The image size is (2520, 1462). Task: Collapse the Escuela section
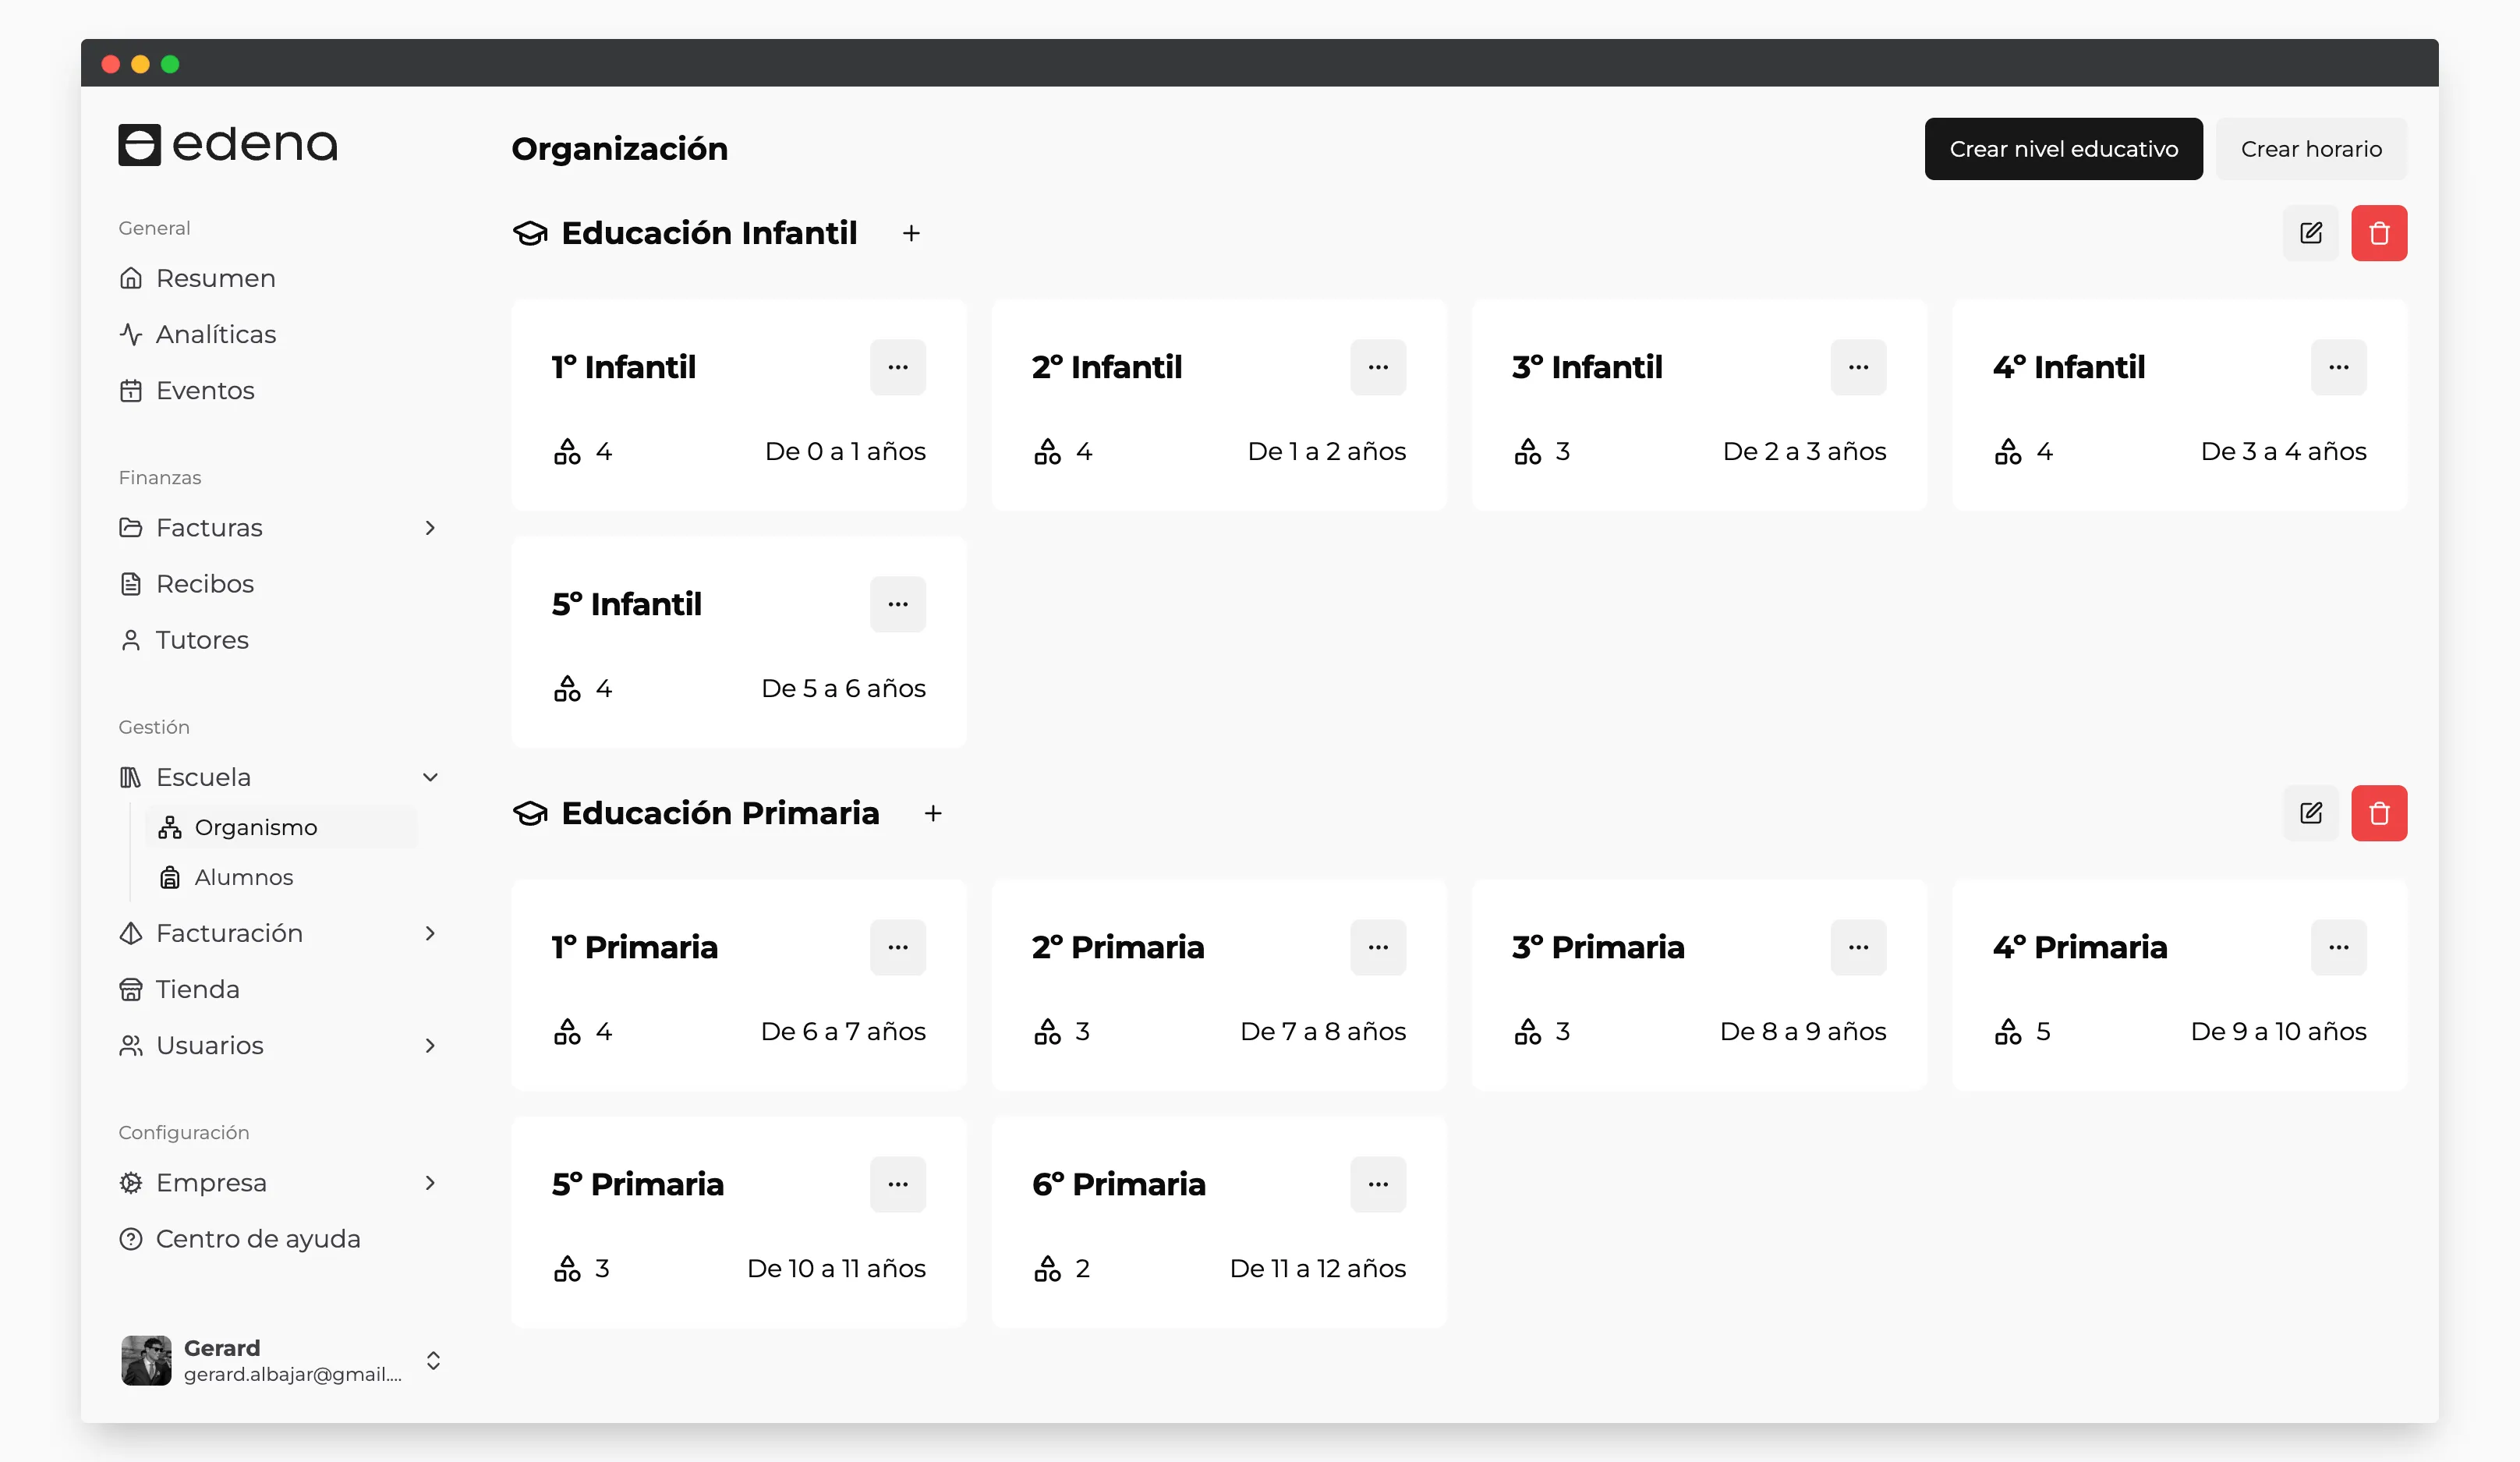430,777
